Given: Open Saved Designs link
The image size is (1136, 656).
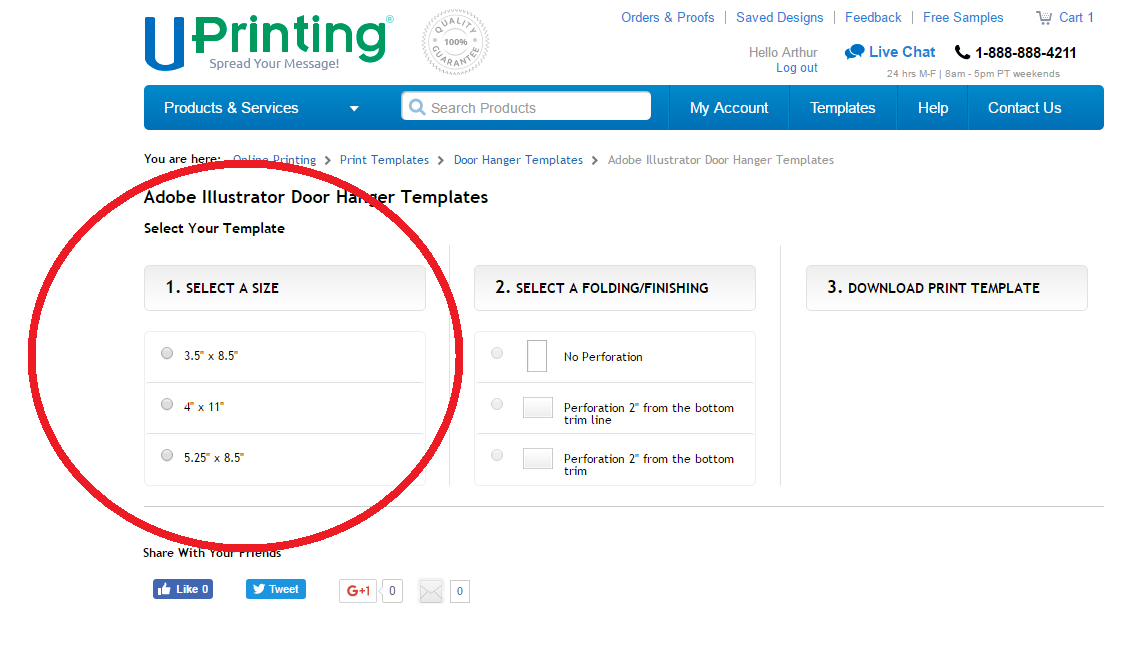Looking at the screenshot, I should tap(780, 17).
